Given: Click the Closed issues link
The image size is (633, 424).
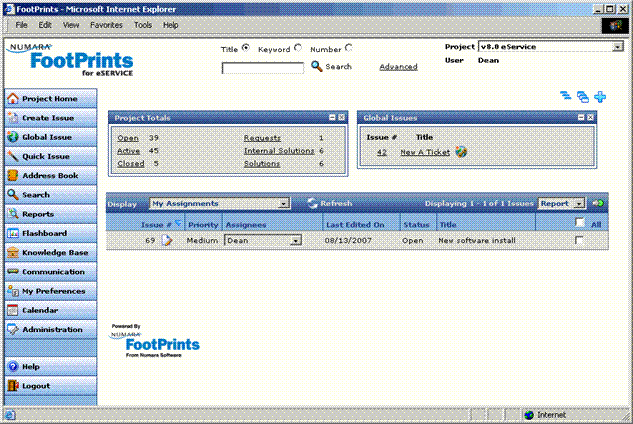Looking at the screenshot, I should [x=131, y=164].
